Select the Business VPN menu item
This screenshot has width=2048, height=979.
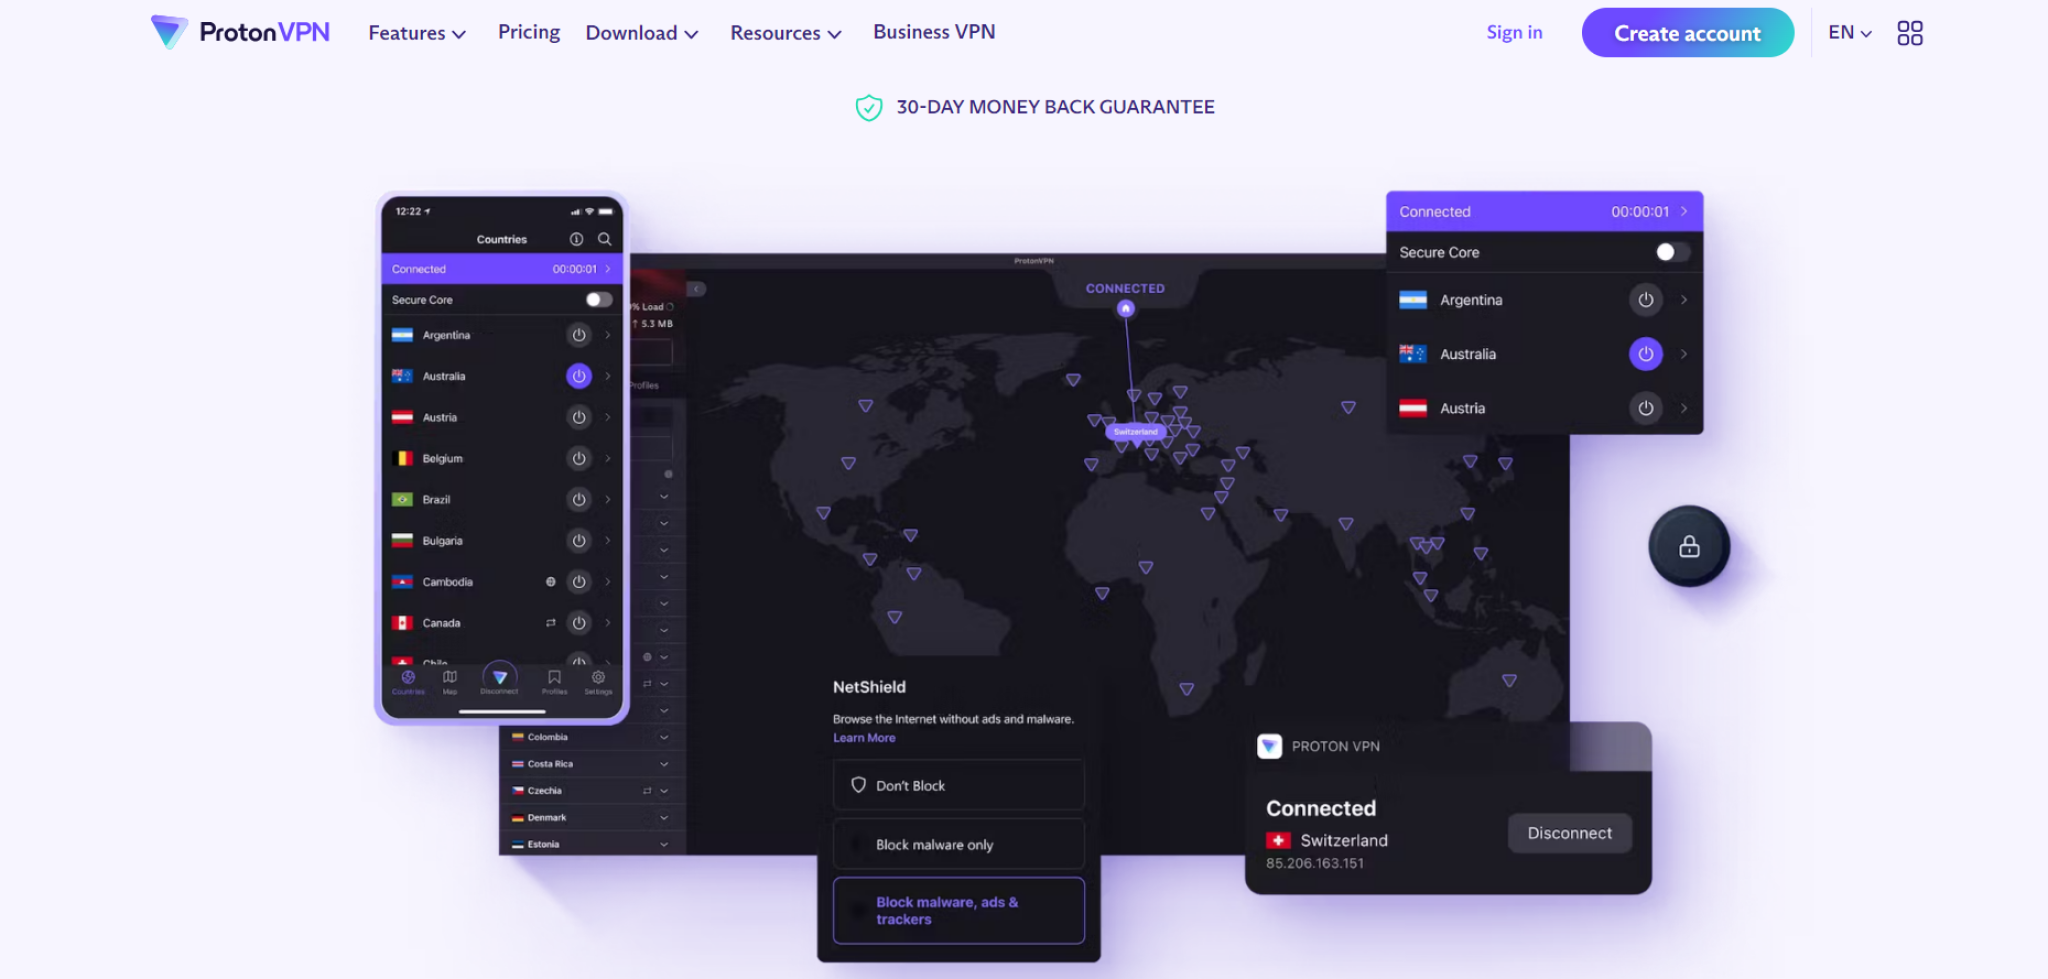(933, 31)
